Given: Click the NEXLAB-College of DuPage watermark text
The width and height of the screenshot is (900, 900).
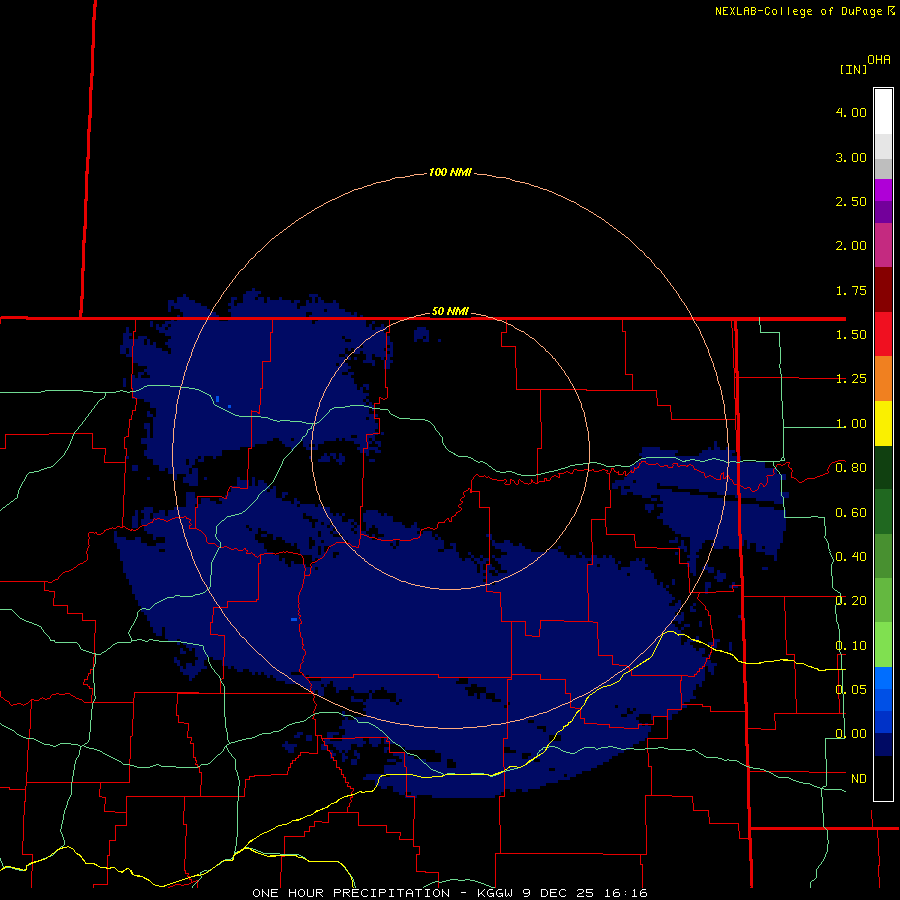Looking at the screenshot, I should [798, 11].
